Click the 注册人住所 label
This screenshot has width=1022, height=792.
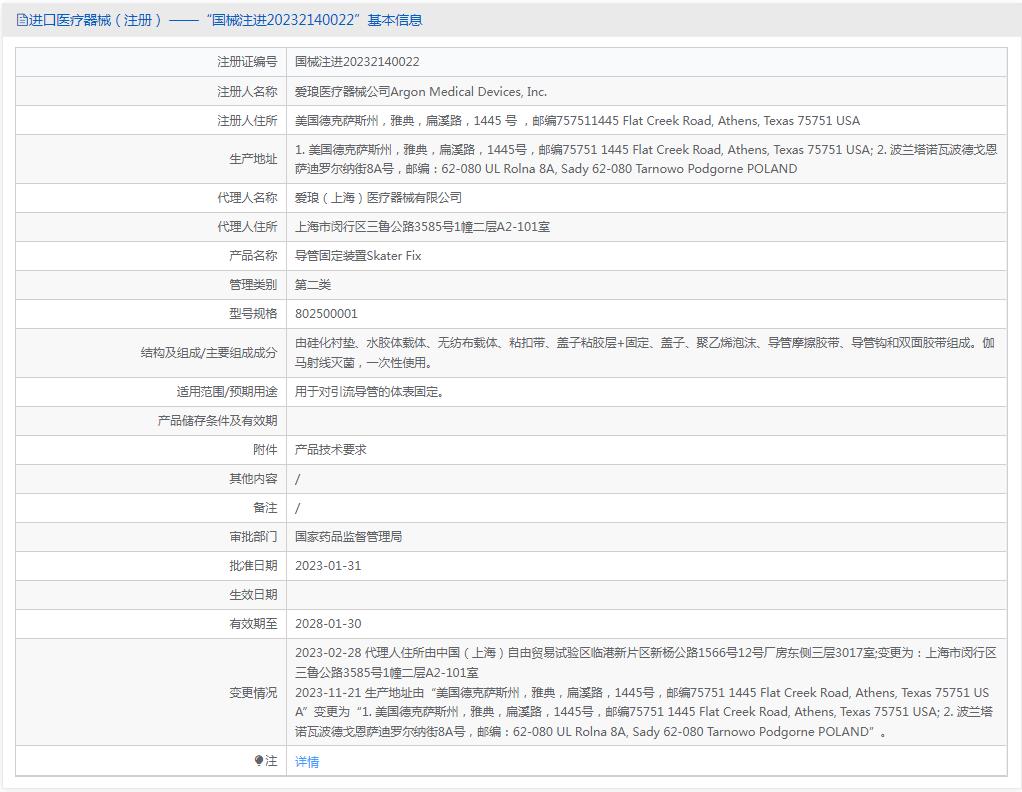pos(247,121)
